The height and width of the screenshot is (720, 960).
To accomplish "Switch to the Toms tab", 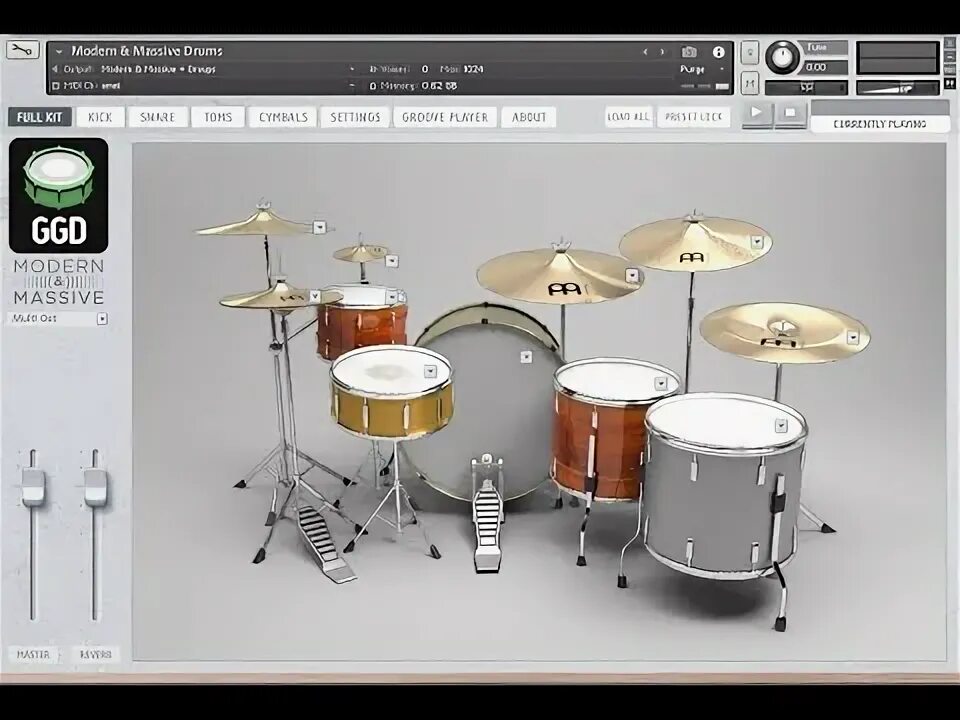I will 218,117.
